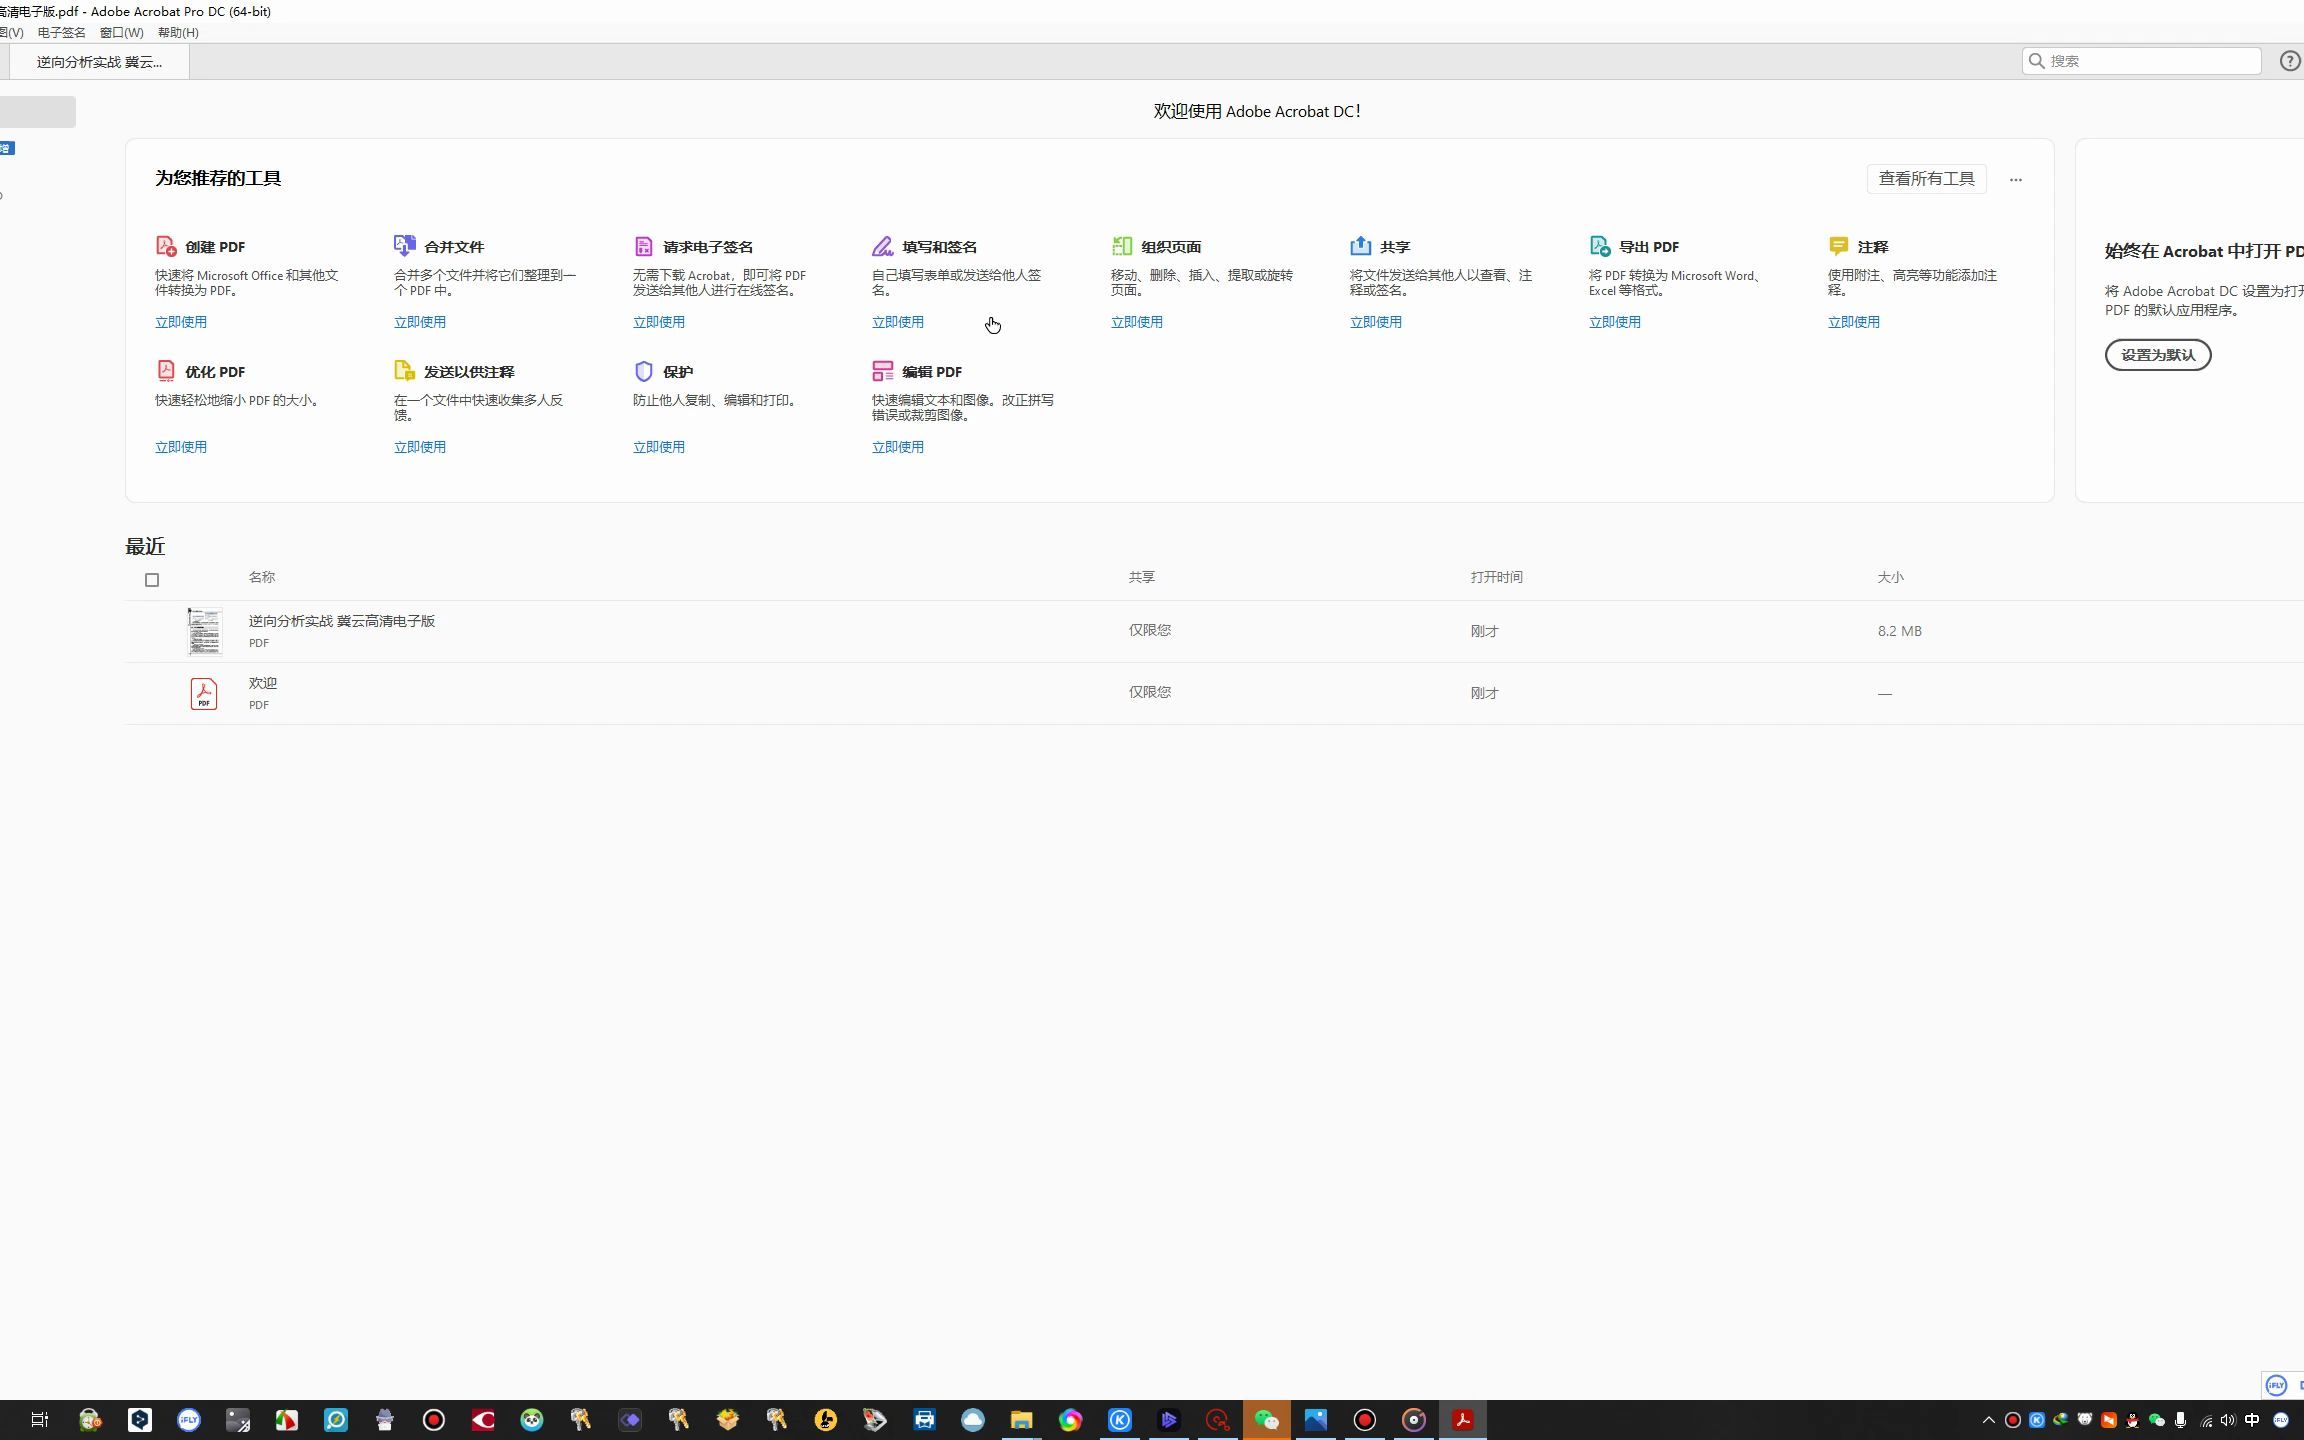This screenshot has height=1440, width=2304.
Task: Click the printer icon on the taskbar
Action: (924, 1420)
